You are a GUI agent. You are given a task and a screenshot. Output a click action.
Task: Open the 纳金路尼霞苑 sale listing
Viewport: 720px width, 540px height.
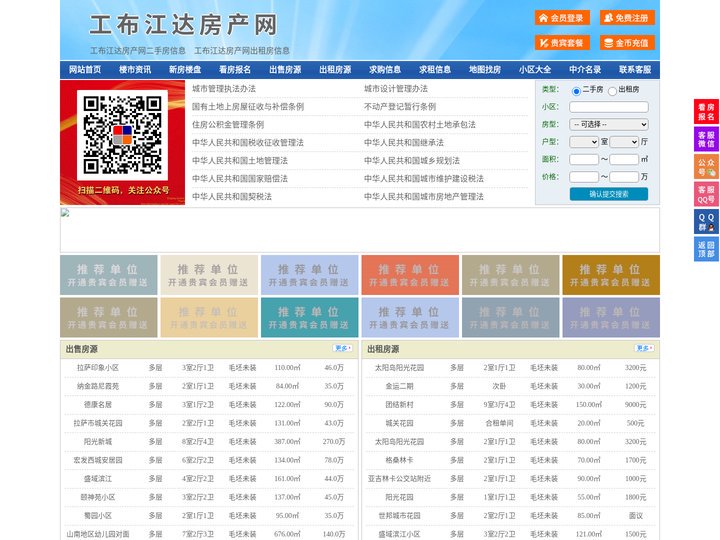coord(98,386)
